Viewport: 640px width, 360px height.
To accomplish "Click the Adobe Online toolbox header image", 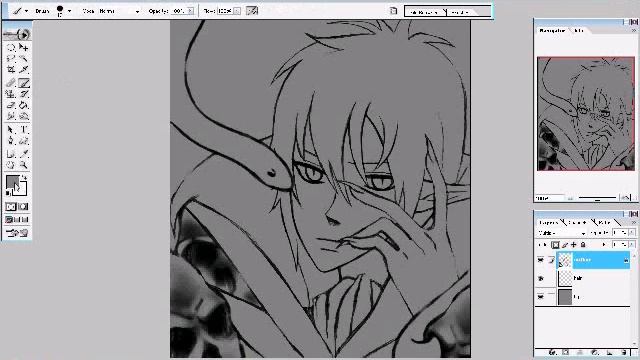I will [x=17, y=34].
